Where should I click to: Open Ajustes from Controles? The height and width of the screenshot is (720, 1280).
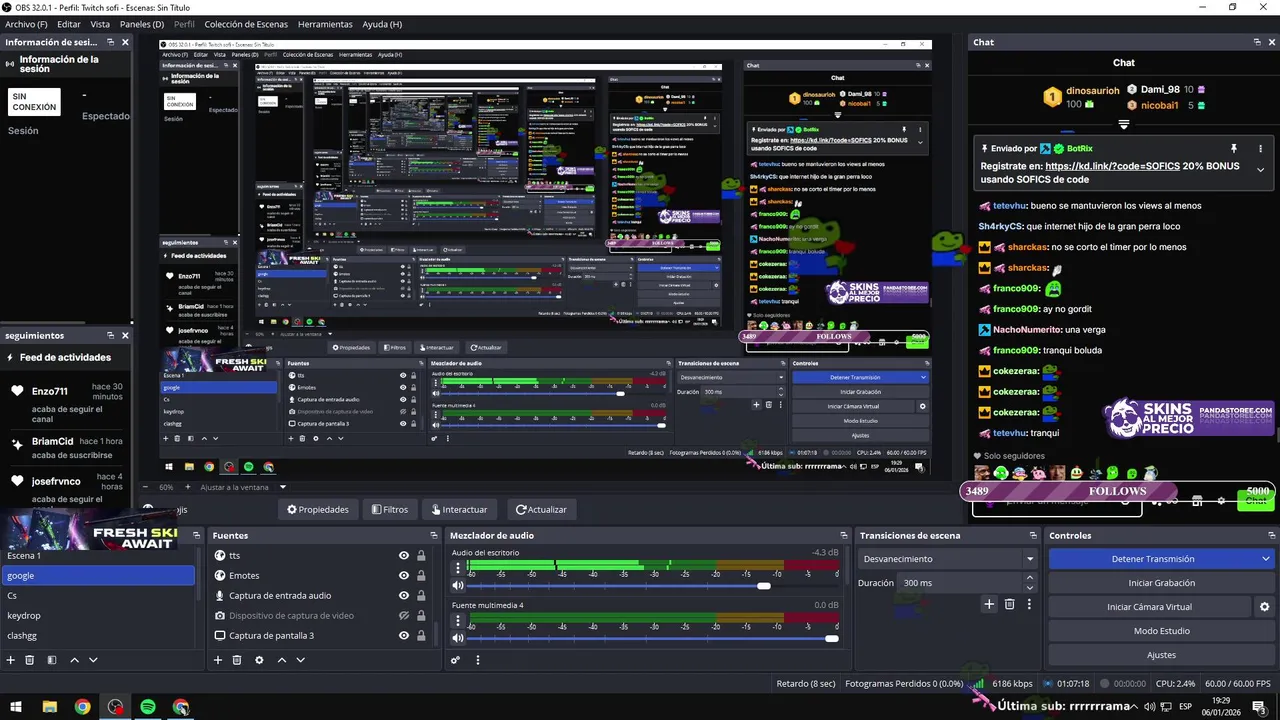coord(1161,655)
